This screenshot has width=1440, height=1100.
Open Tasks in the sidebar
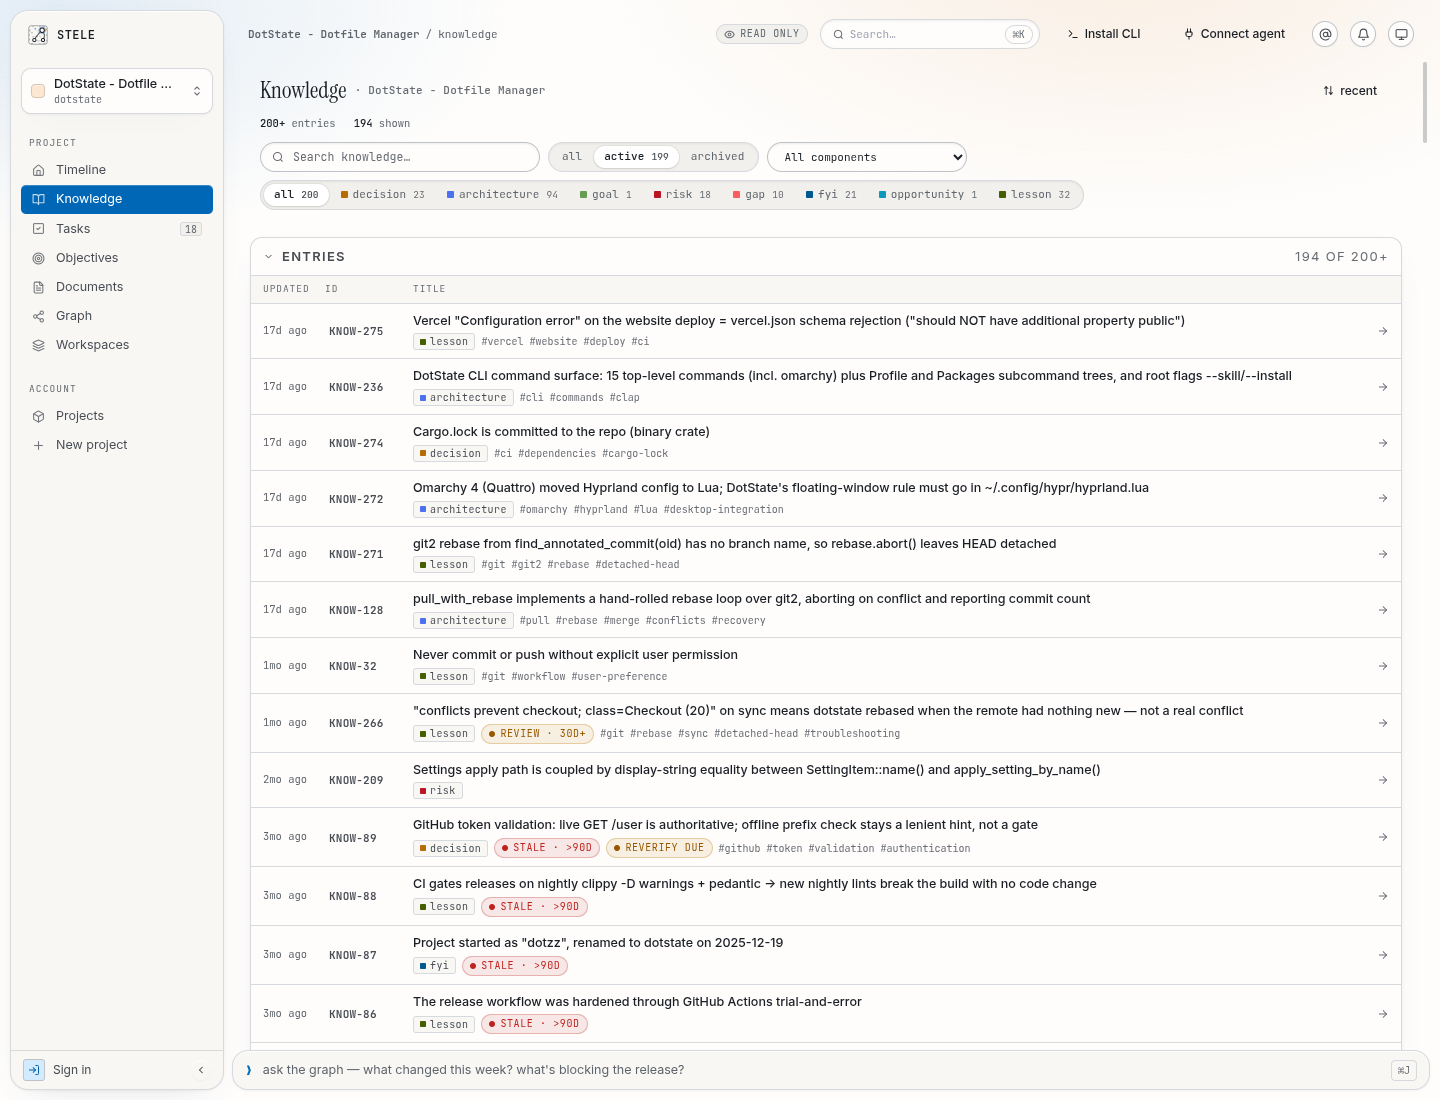(117, 229)
